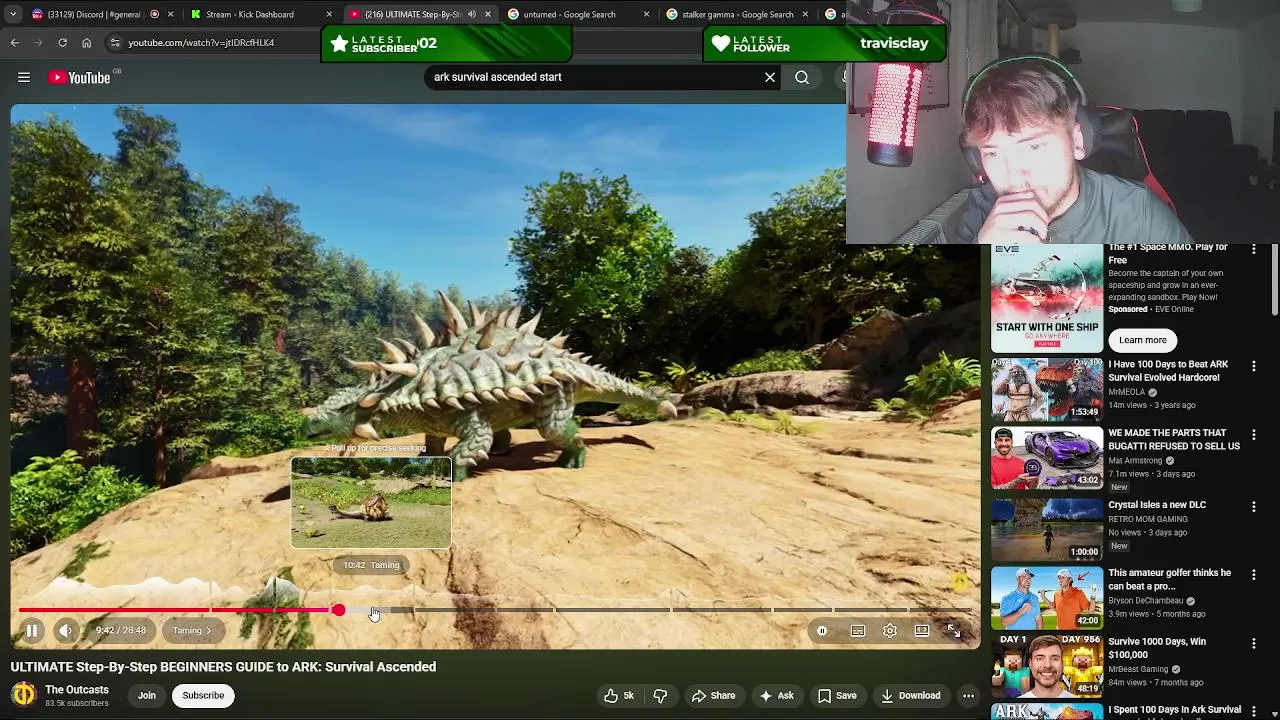Viewport: 1280px width, 720px height.
Task: Open 'Crystal Isles a new DLC' video title
Action: [x=1157, y=505]
